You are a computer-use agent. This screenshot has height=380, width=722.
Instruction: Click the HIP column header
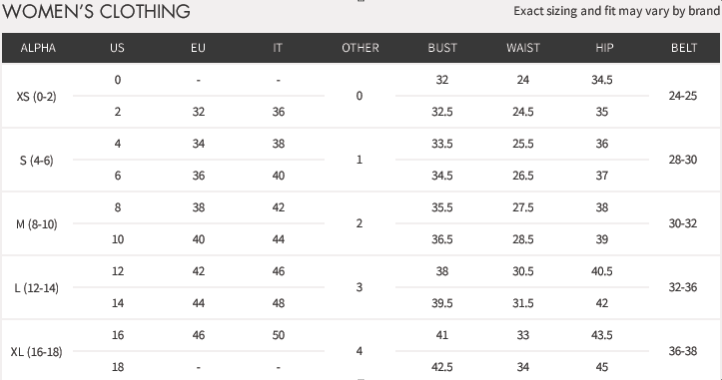(604, 48)
